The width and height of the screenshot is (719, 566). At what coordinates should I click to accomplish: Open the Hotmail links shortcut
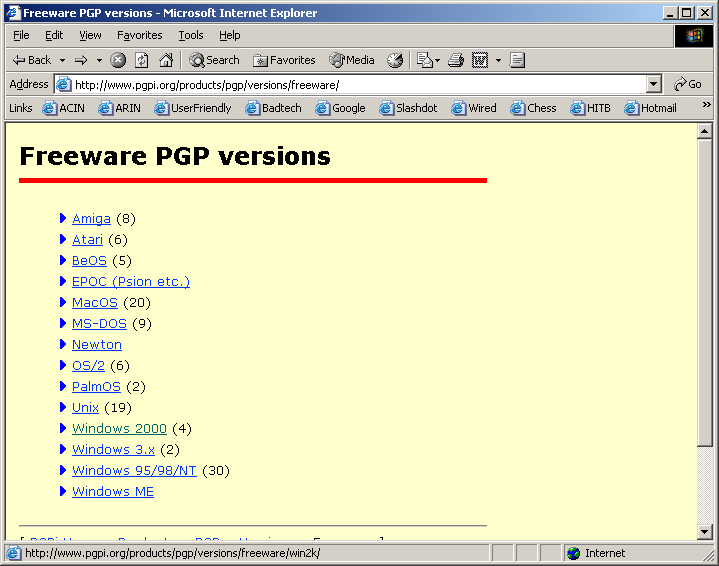point(650,108)
